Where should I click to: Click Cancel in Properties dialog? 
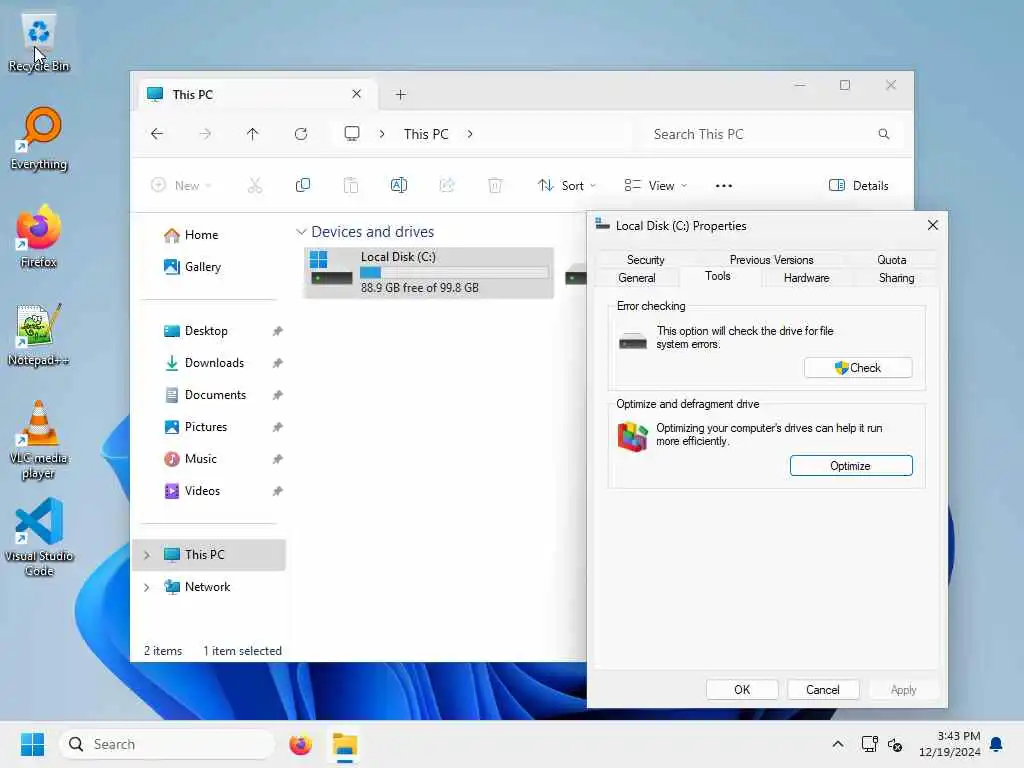[x=823, y=690]
